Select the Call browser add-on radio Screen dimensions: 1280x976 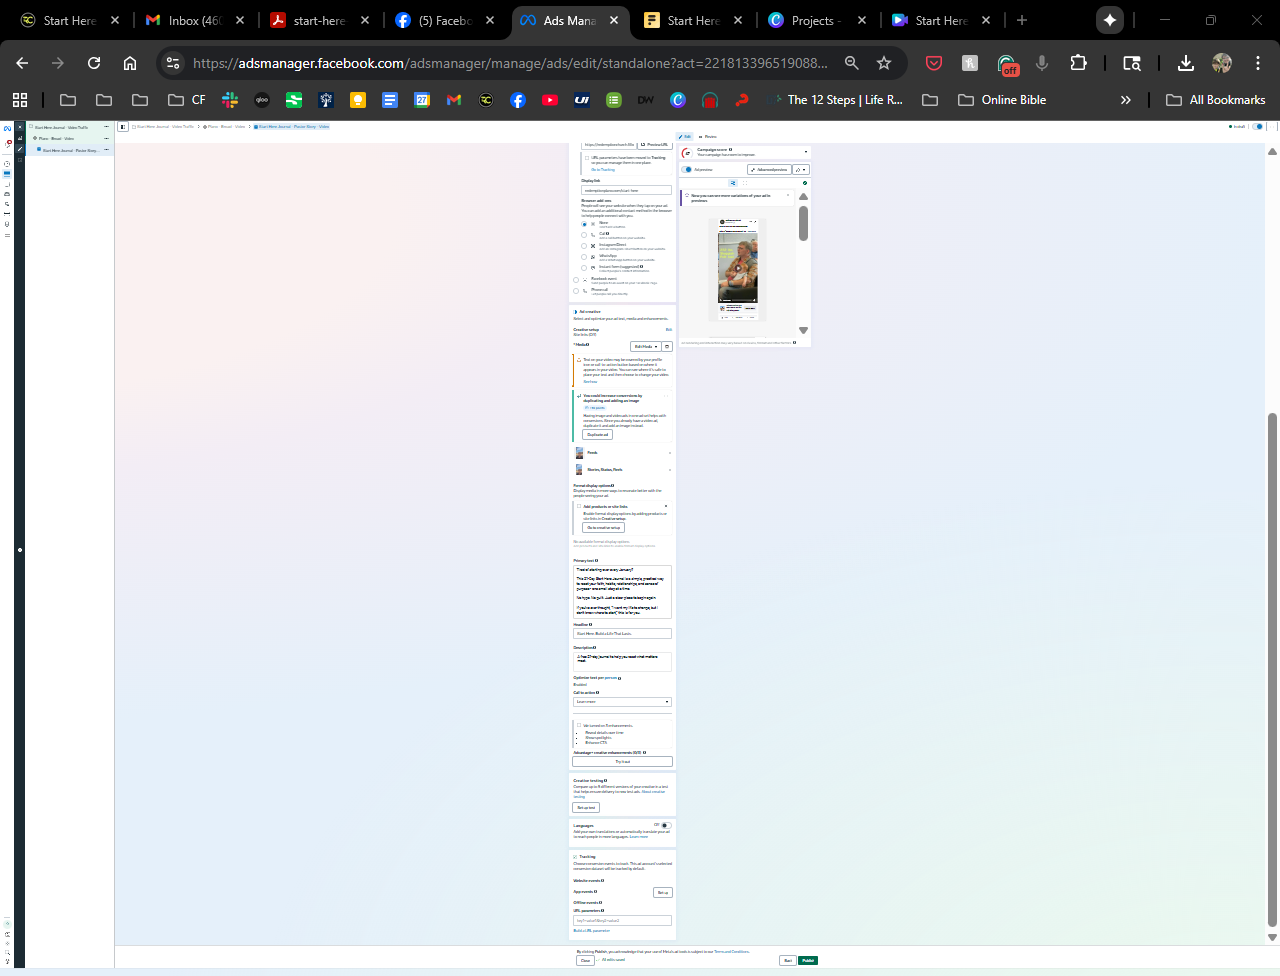(x=585, y=235)
